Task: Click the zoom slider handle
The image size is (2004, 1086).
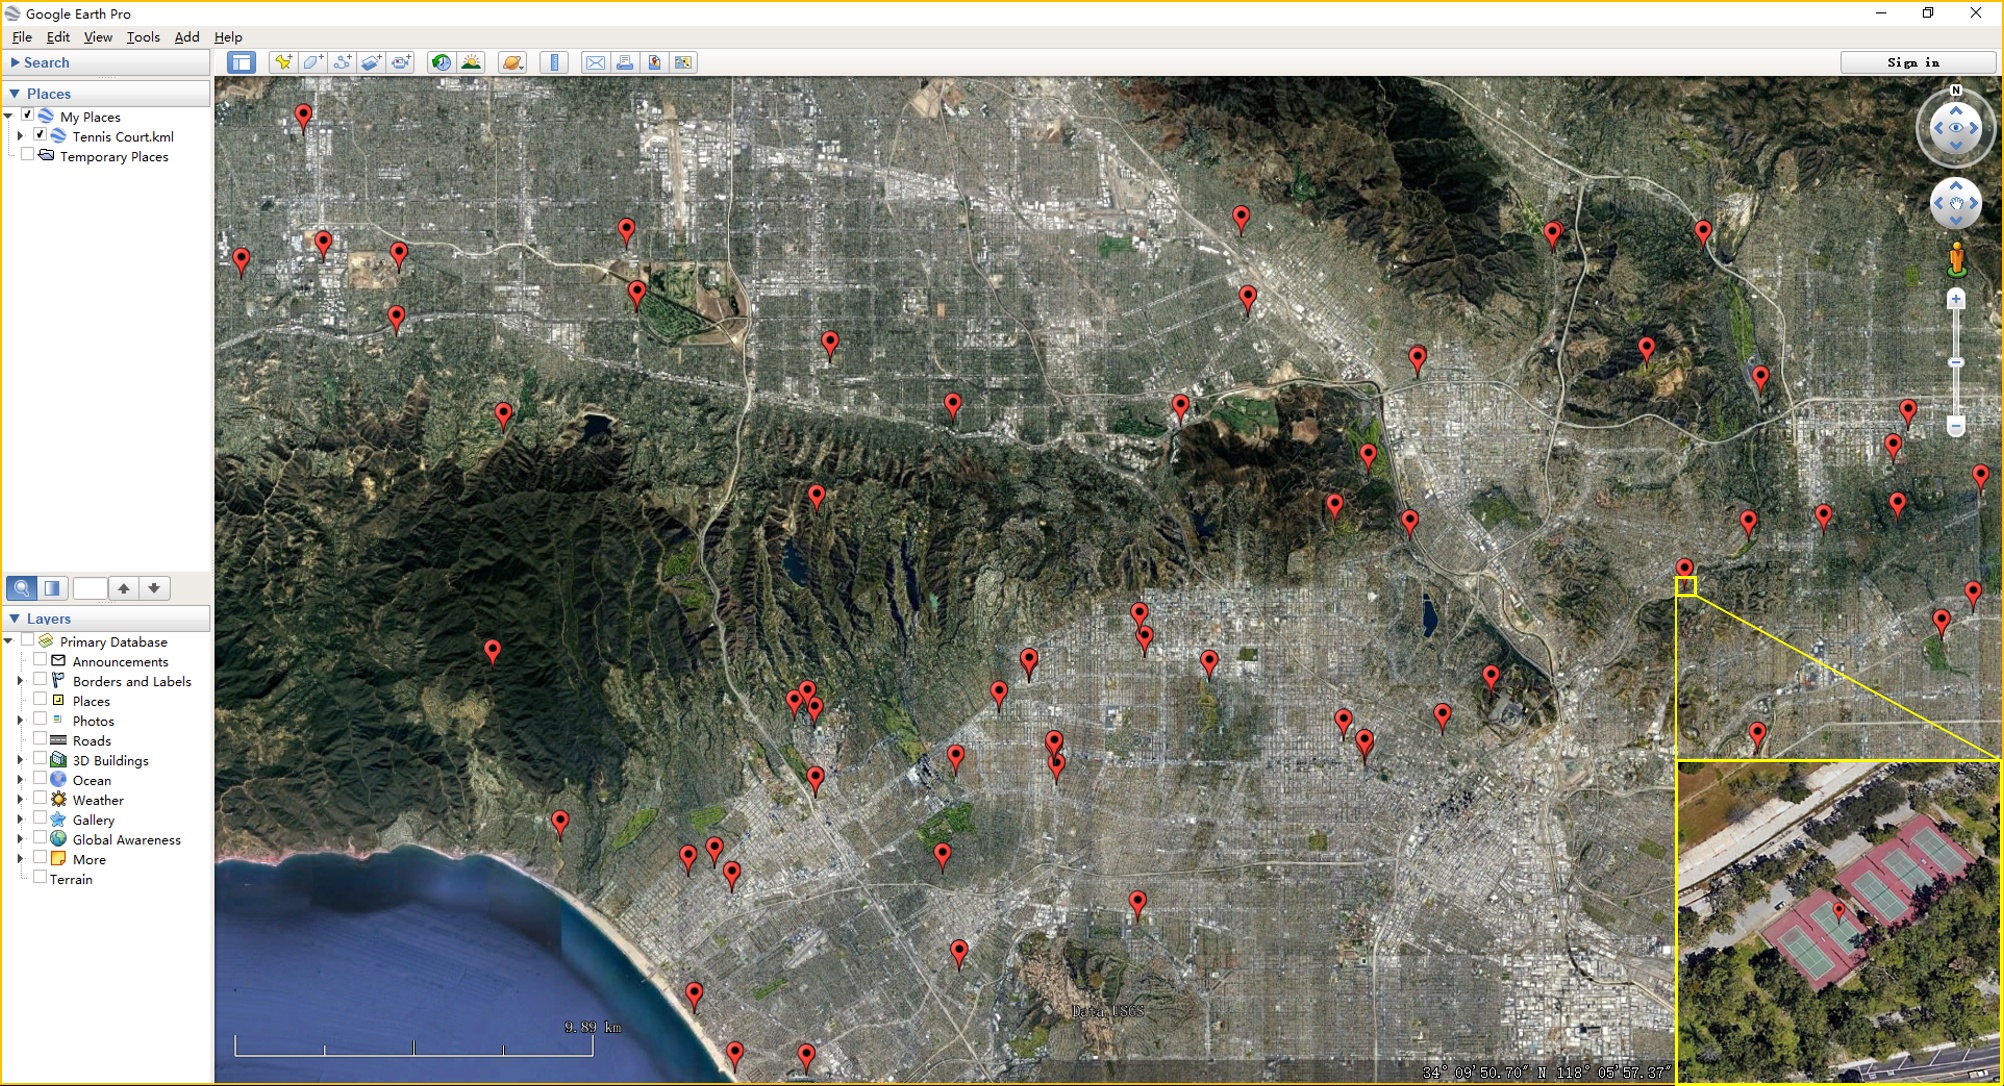Action: pos(1956,363)
